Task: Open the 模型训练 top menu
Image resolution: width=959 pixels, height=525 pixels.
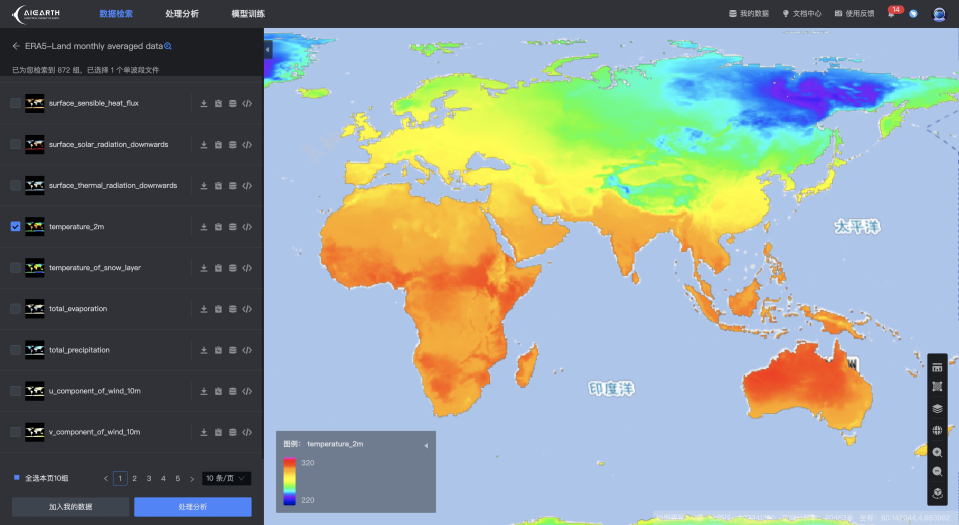Action: [248, 13]
